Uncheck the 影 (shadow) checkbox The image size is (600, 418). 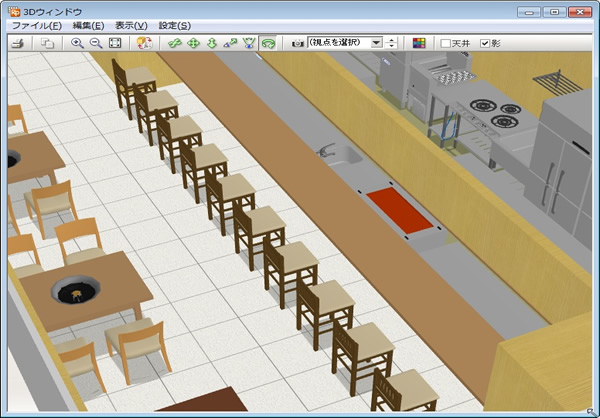click(x=485, y=44)
